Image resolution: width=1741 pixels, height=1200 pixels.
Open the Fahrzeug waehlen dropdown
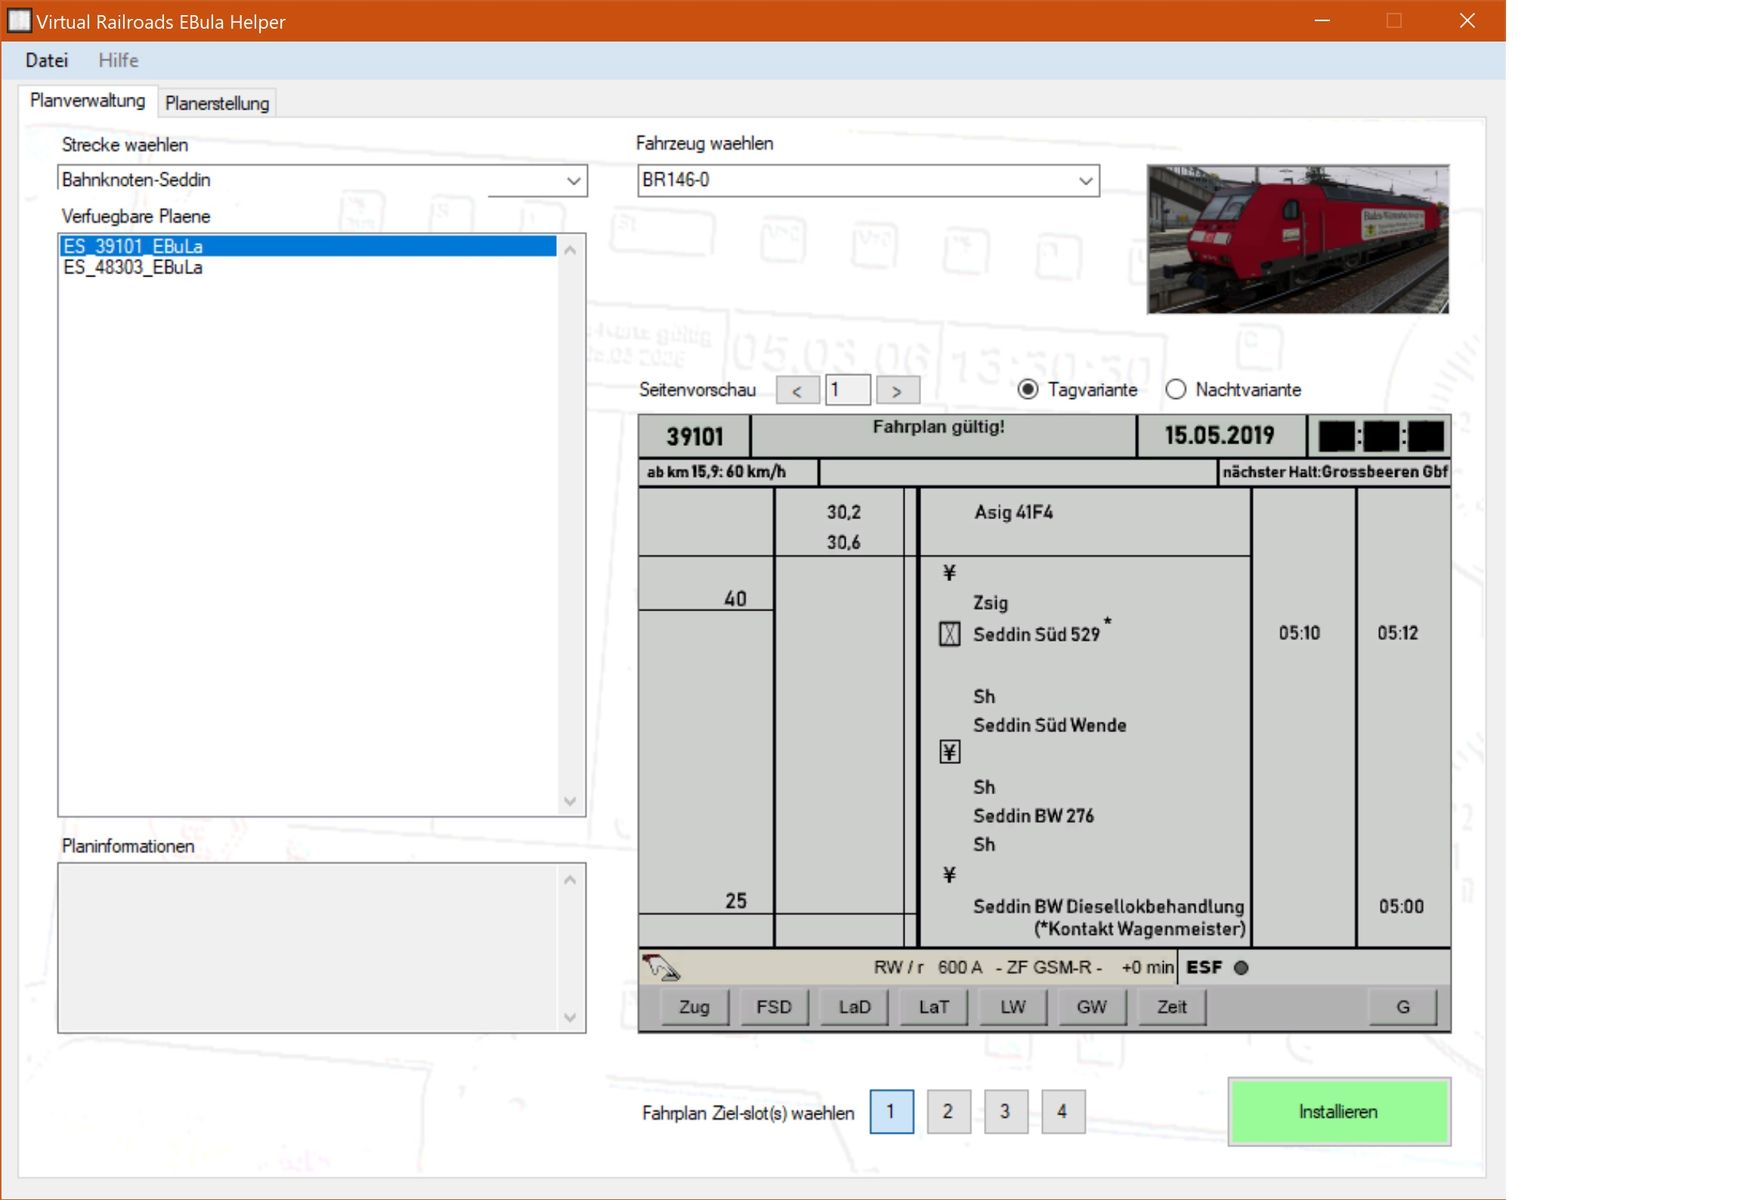[1085, 181]
